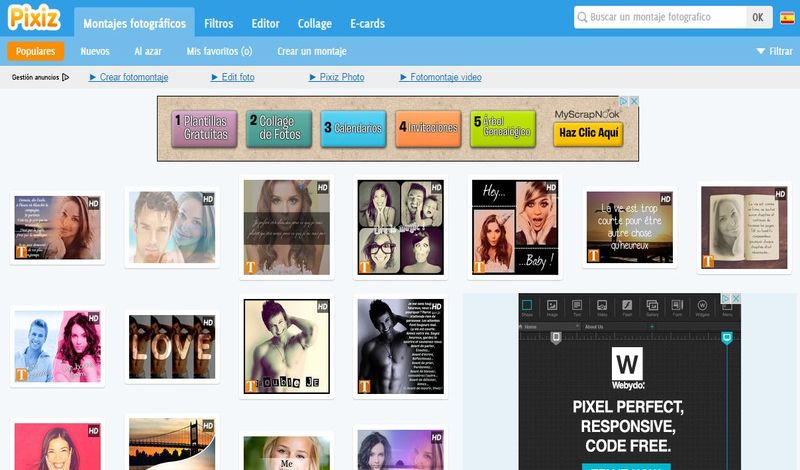Open the blue and pink couple montage

pos(58,347)
